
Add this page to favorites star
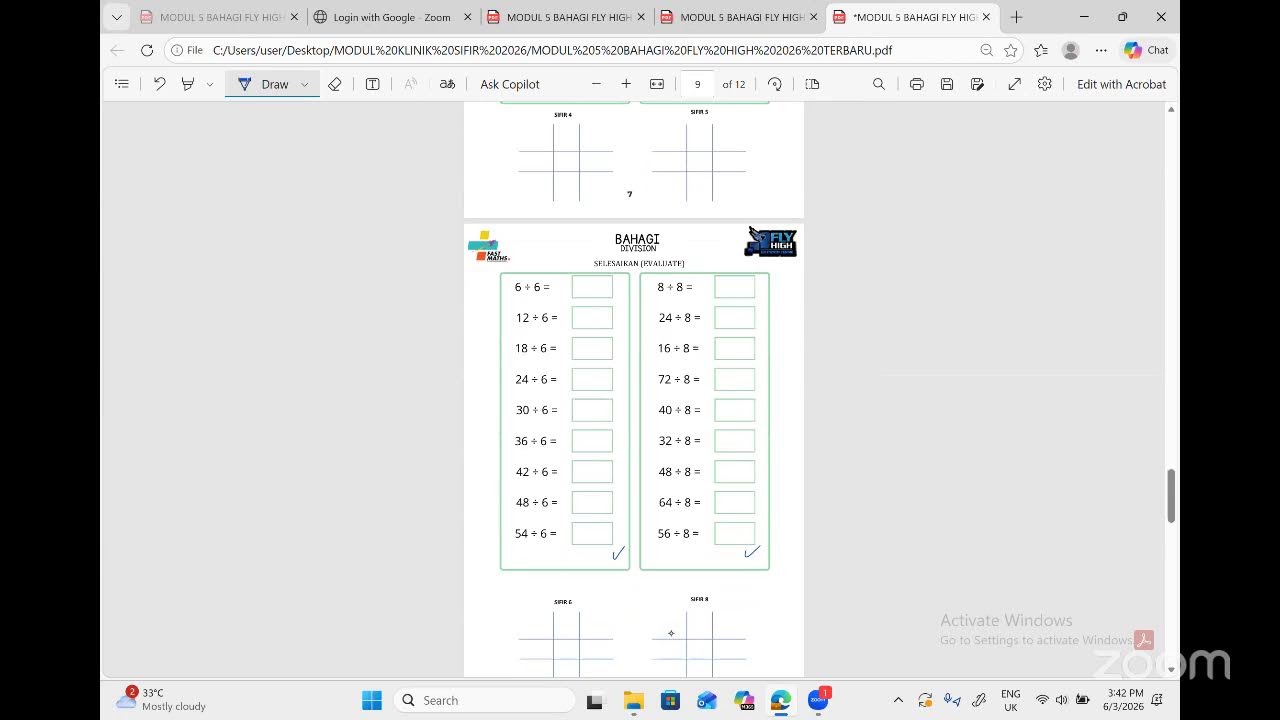(1011, 50)
